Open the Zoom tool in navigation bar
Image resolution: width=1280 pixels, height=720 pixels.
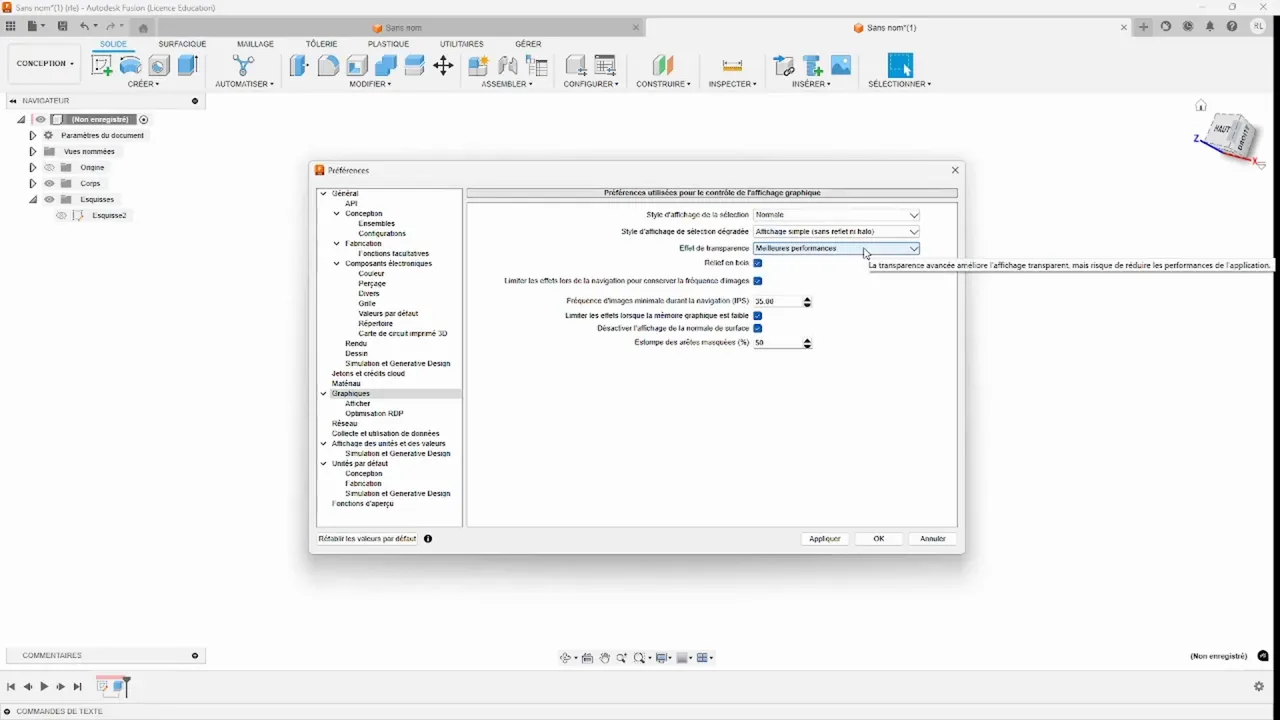coord(622,657)
